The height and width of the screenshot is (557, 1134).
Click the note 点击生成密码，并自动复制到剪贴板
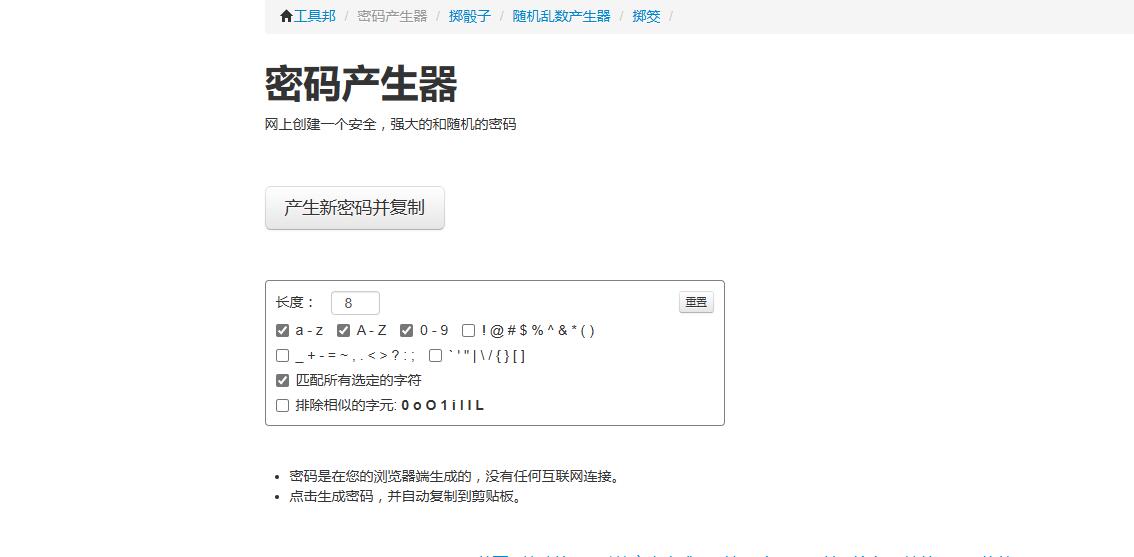click(405, 497)
